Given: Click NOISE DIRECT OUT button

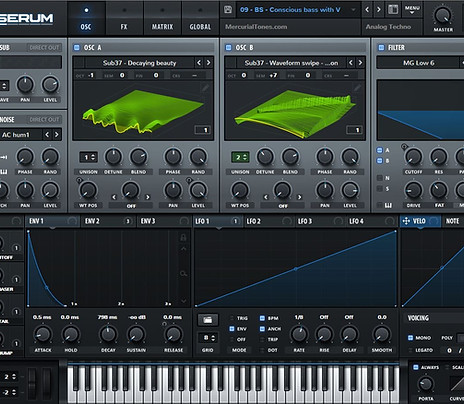Looking at the screenshot, I should [44, 119].
